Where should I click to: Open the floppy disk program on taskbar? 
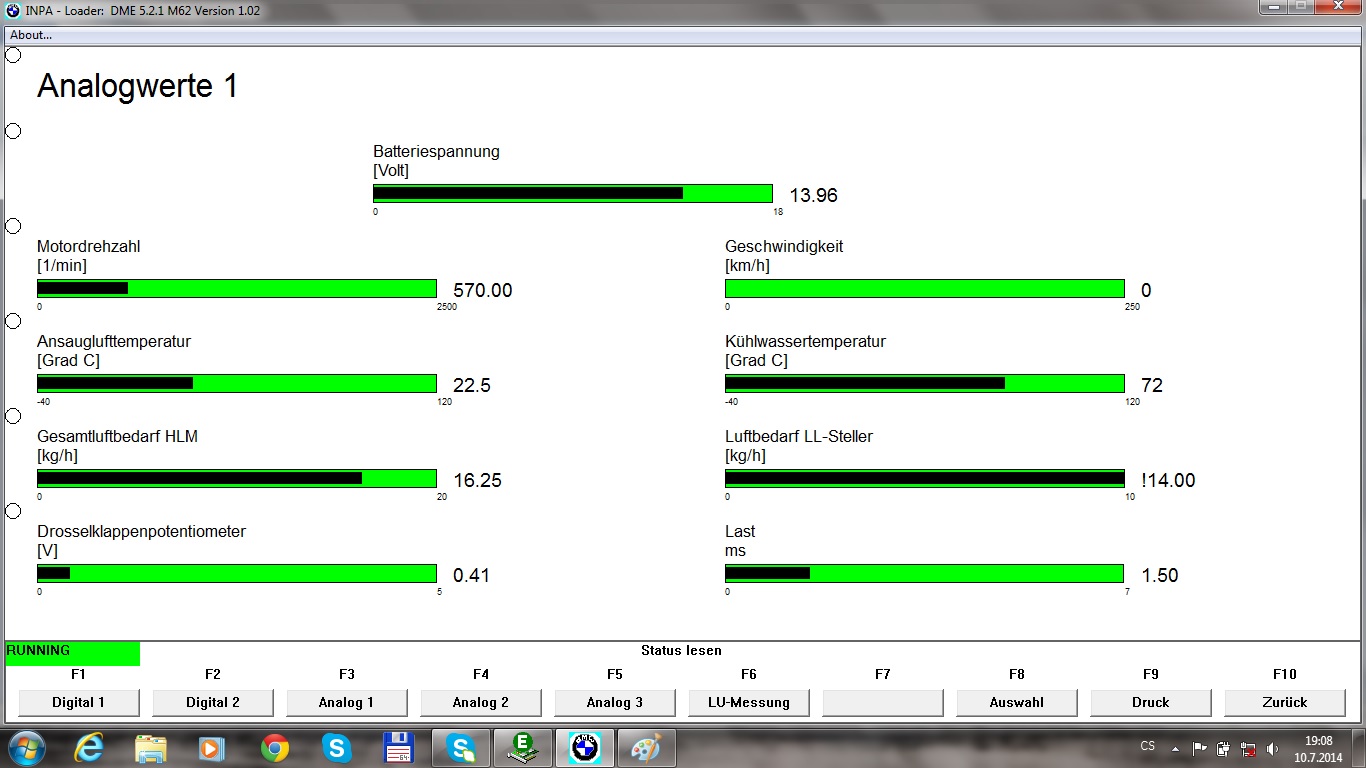[x=399, y=748]
